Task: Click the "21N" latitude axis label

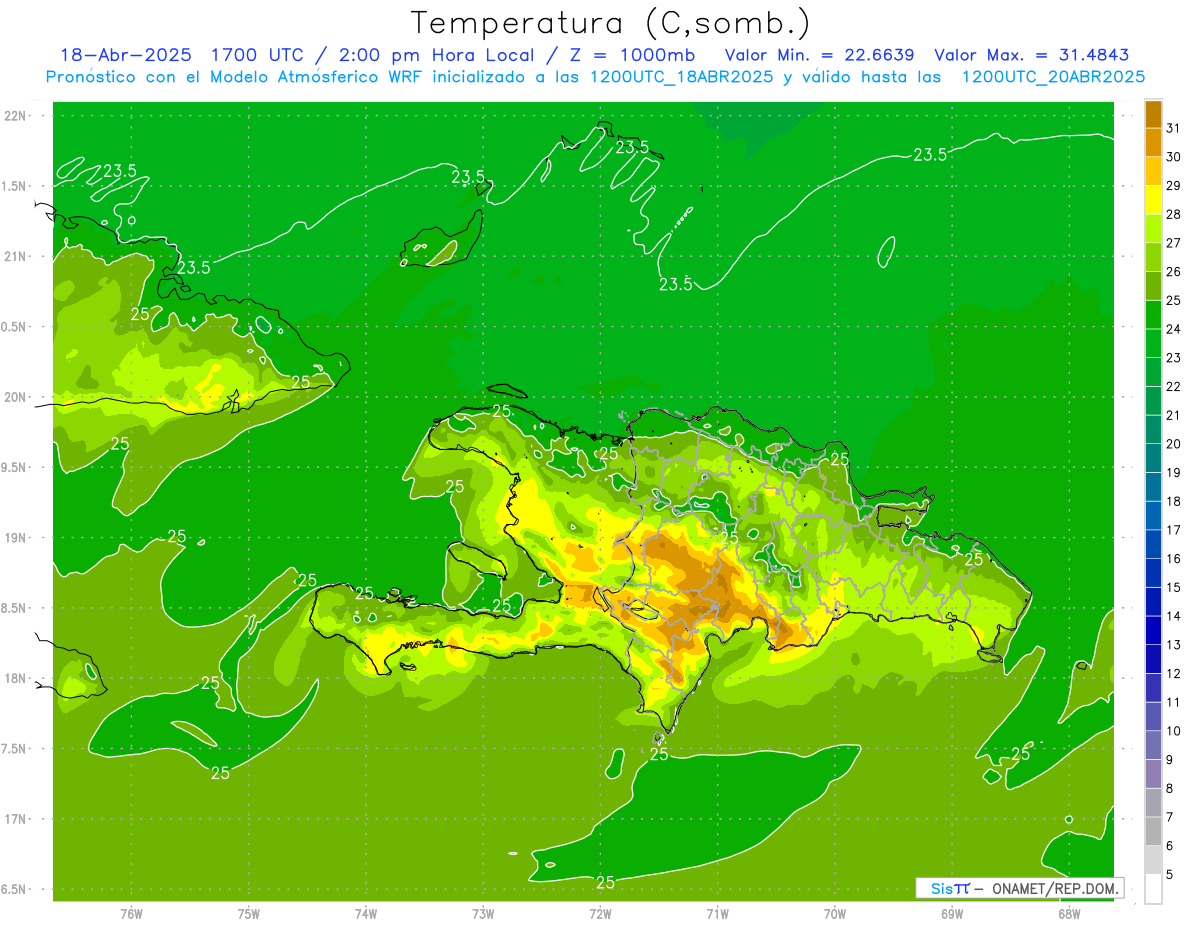Action: pyautogui.click(x=16, y=256)
